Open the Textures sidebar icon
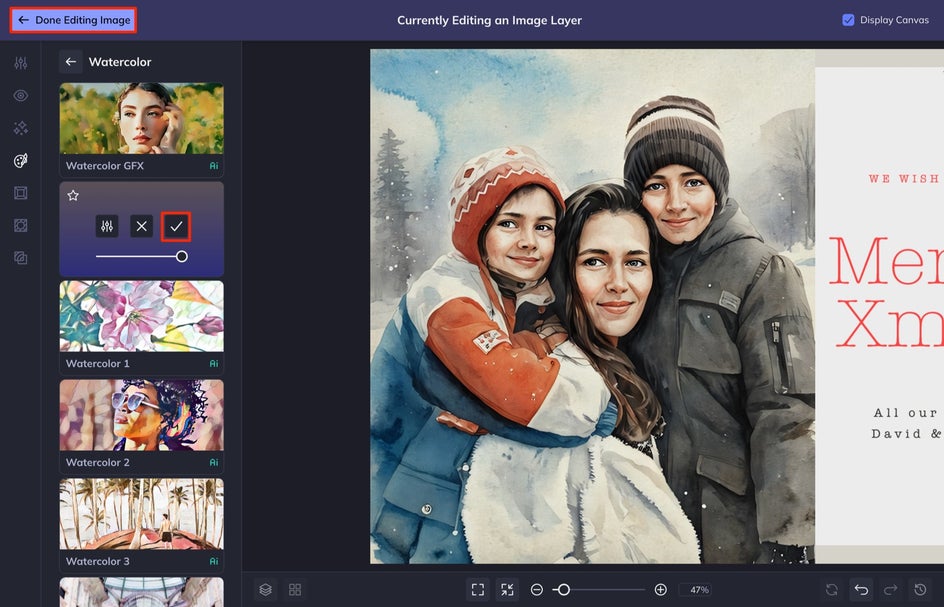944x607 pixels. (x=20, y=258)
